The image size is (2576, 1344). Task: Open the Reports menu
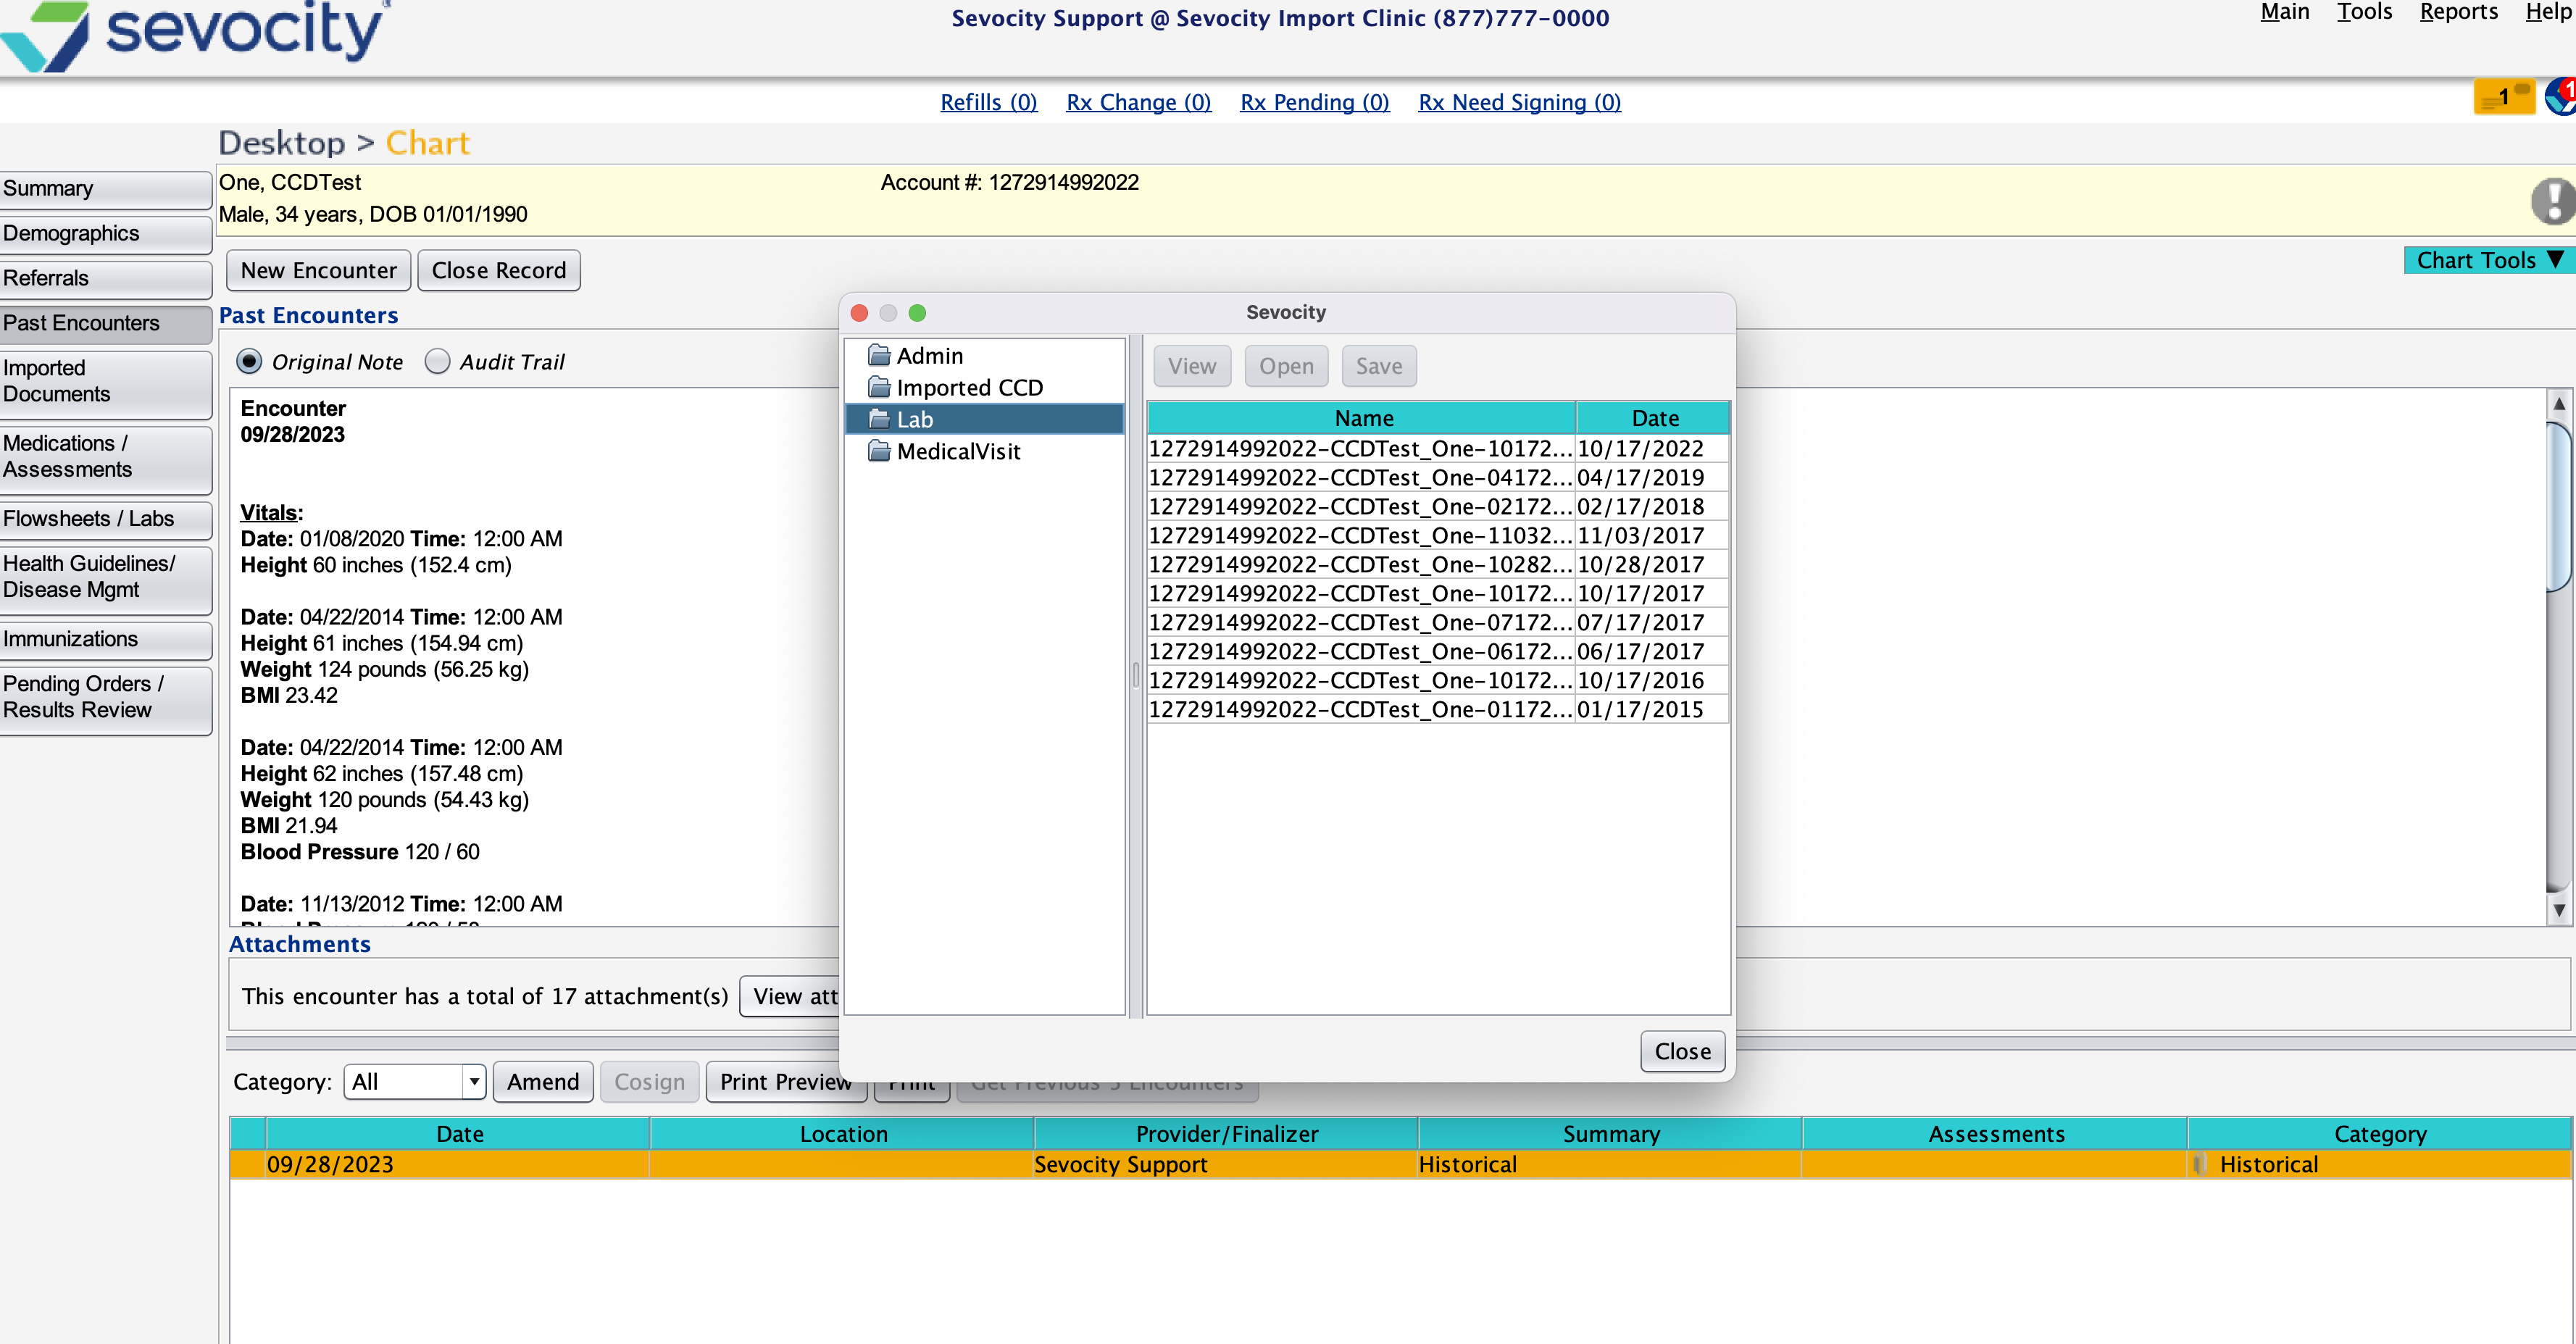(2458, 12)
